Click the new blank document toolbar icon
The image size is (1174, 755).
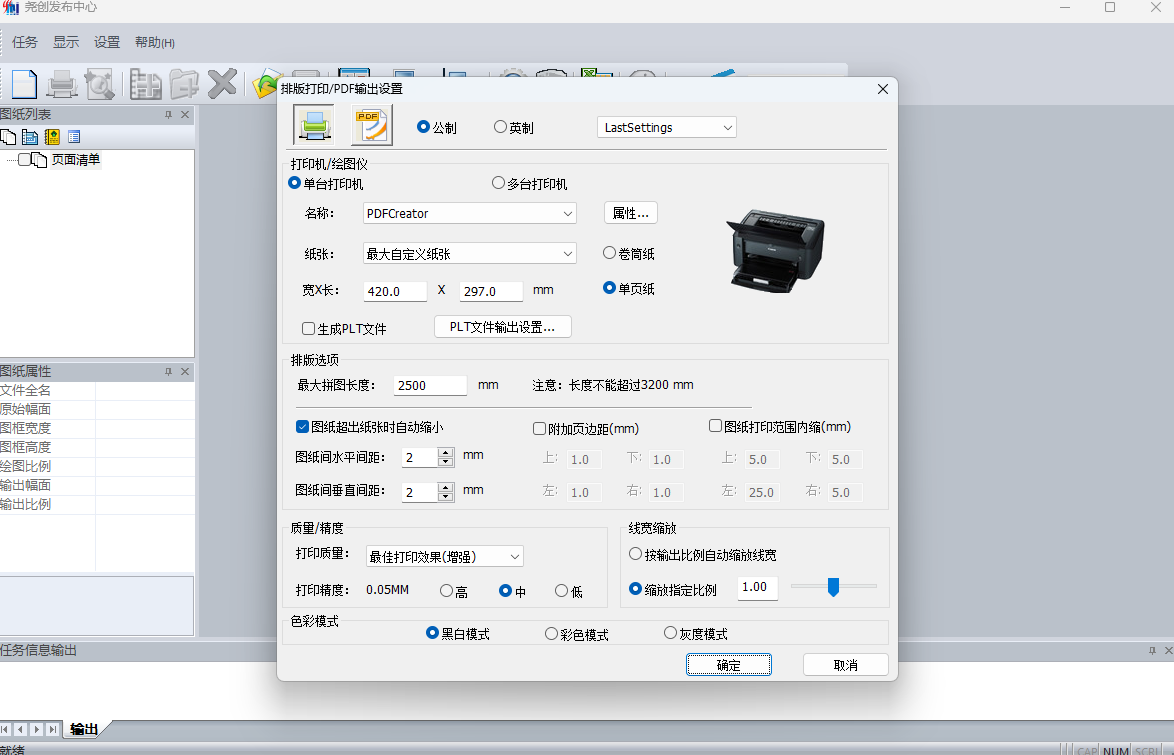(x=23, y=84)
